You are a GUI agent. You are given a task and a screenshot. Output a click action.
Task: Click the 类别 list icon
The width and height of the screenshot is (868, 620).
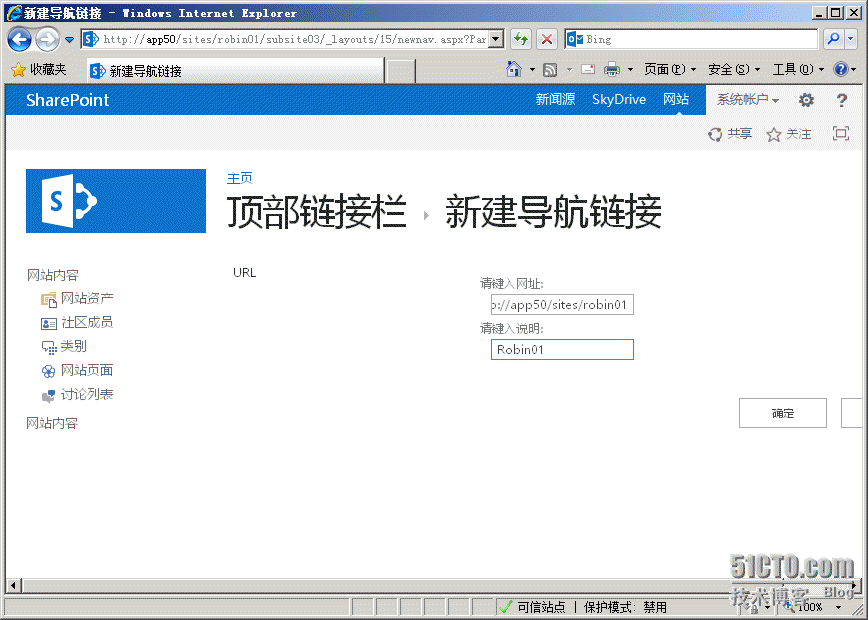coord(49,348)
